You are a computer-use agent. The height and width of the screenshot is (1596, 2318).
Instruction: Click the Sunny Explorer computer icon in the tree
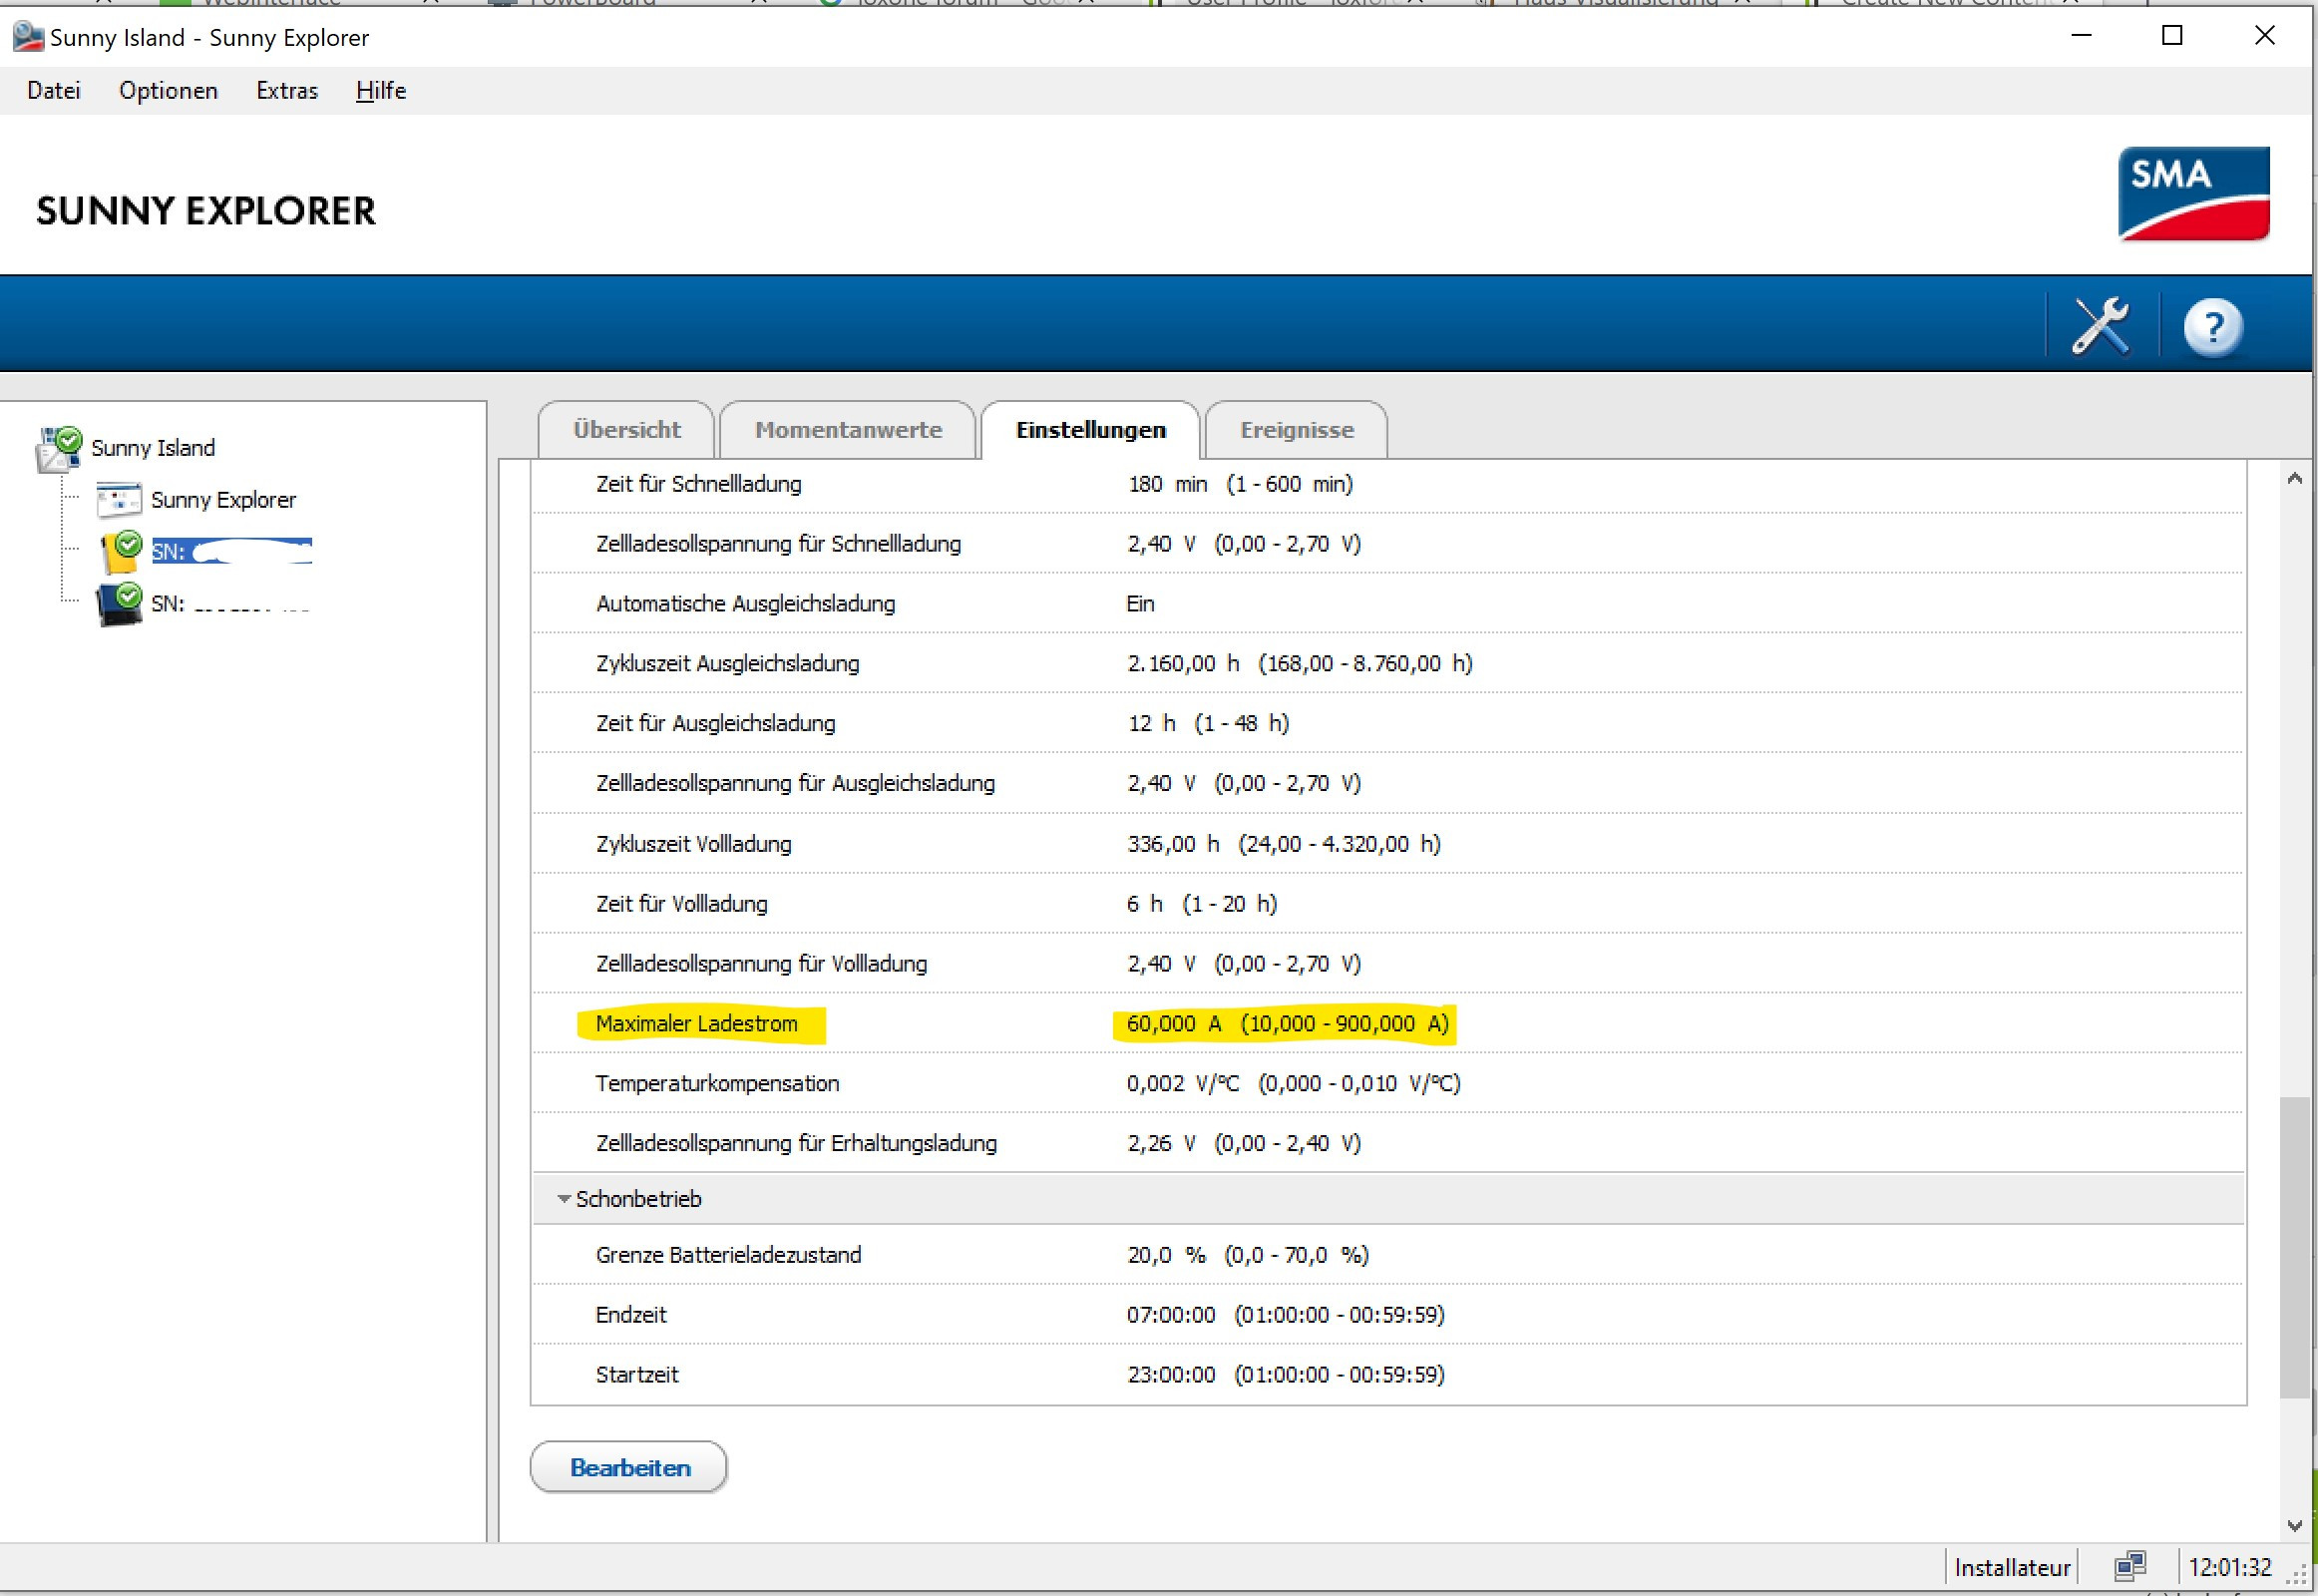click(118, 500)
